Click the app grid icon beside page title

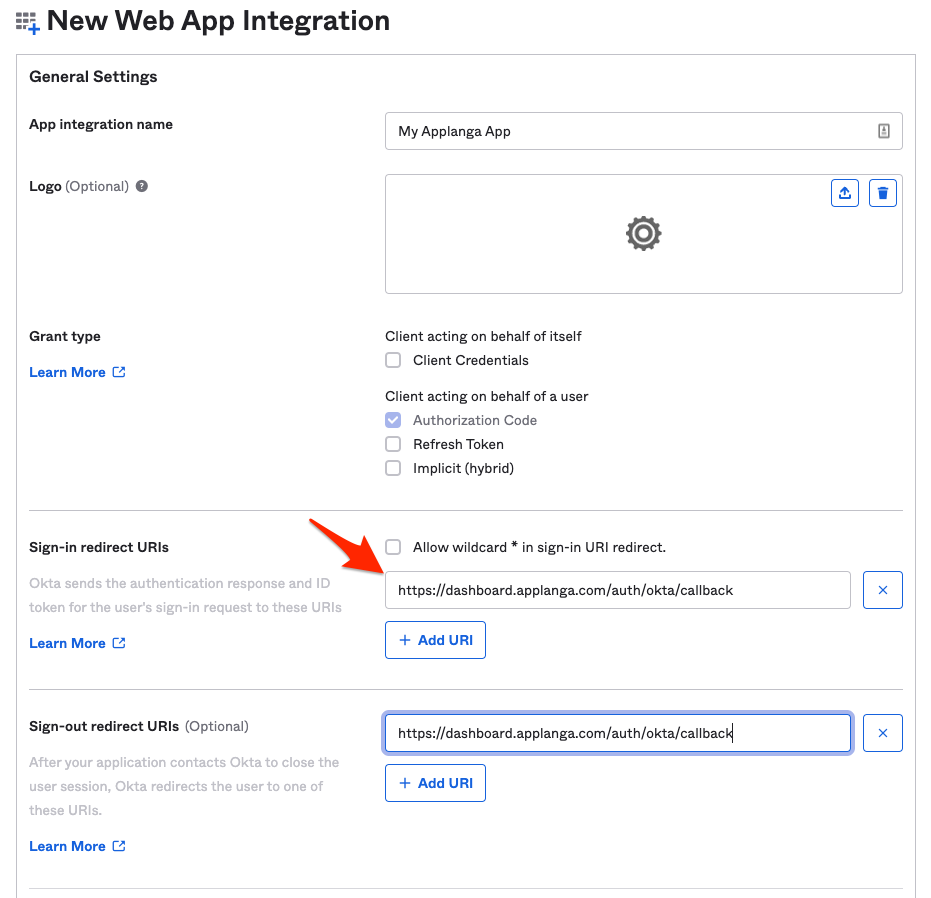coord(27,23)
